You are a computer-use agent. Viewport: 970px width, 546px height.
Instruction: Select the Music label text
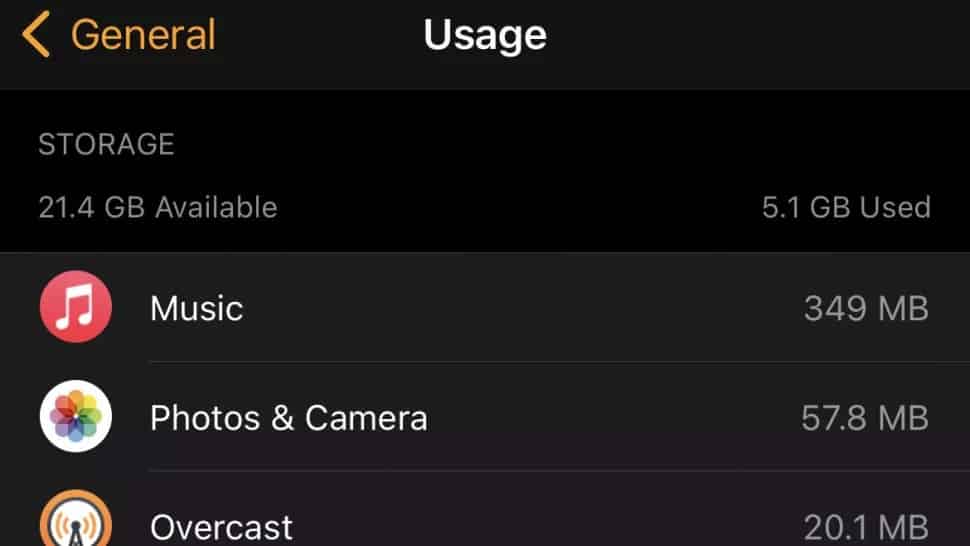point(197,308)
